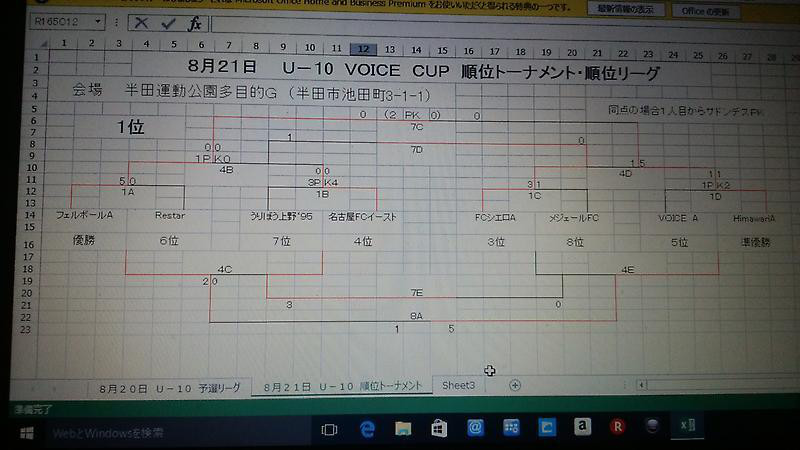Select column header 12
800x450 pixels.
pos(362,46)
